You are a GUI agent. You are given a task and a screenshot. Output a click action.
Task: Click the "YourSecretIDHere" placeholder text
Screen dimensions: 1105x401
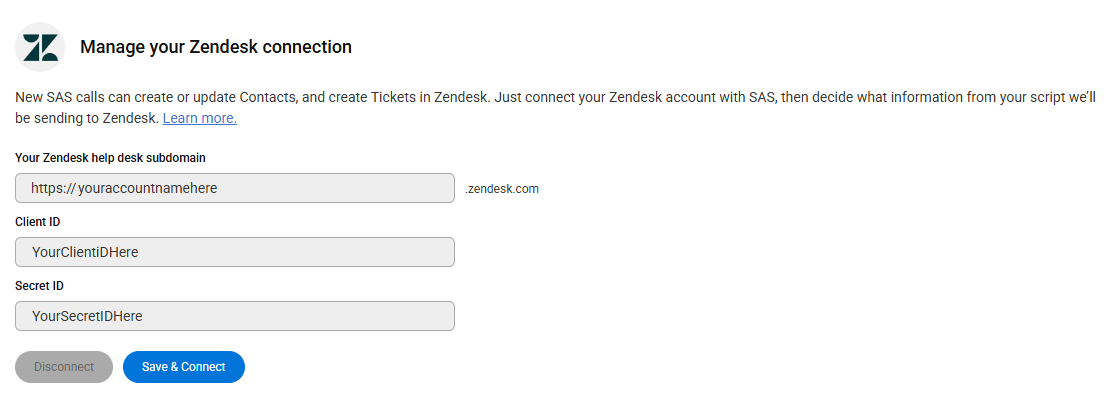(87, 316)
